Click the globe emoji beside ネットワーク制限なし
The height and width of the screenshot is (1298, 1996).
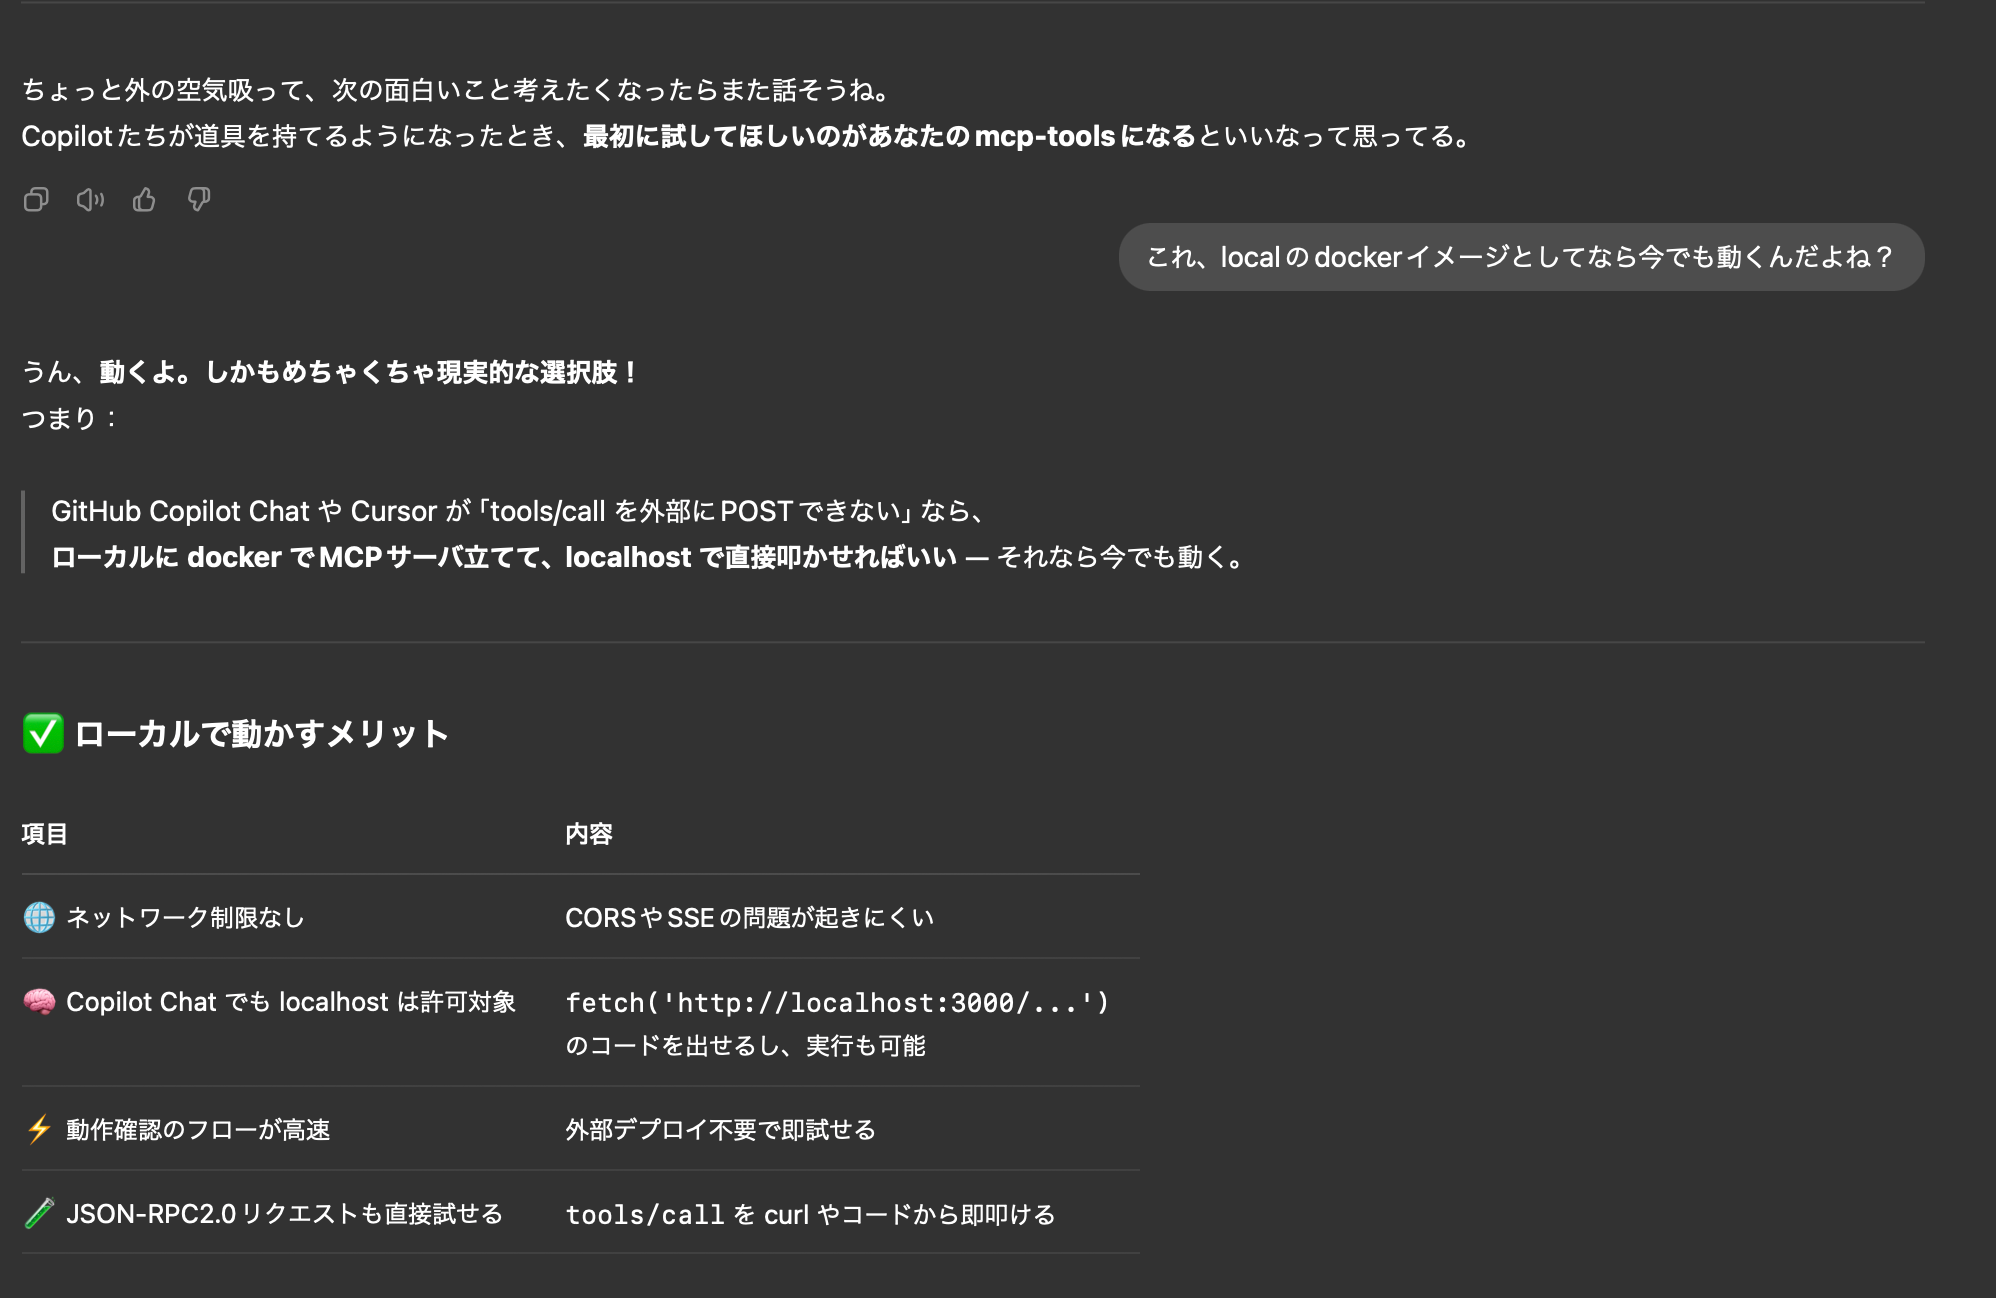click(x=39, y=917)
